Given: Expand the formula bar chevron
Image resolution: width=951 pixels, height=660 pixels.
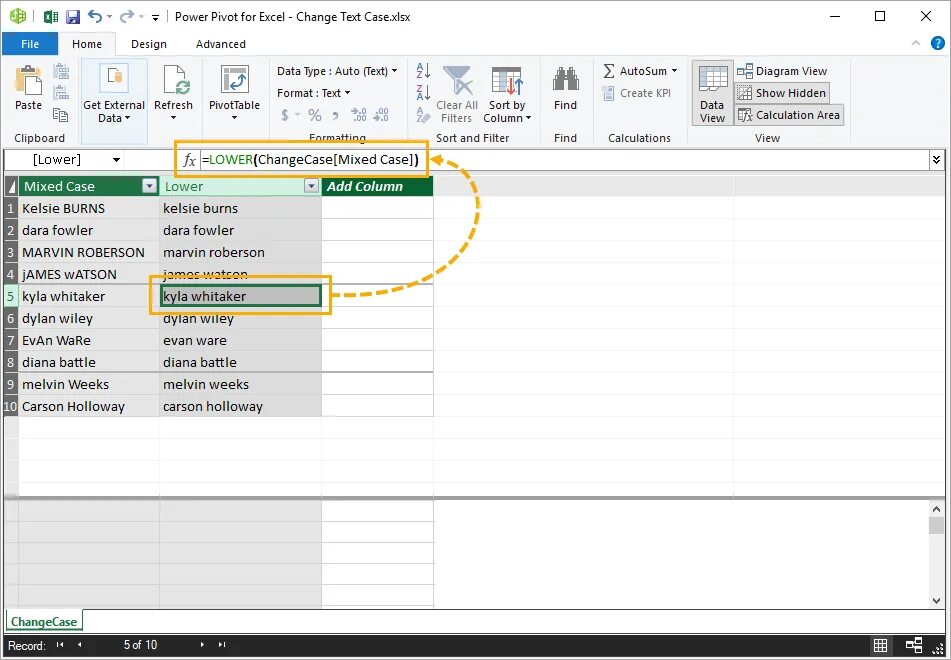Looking at the screenshot, I should (936, 160).
